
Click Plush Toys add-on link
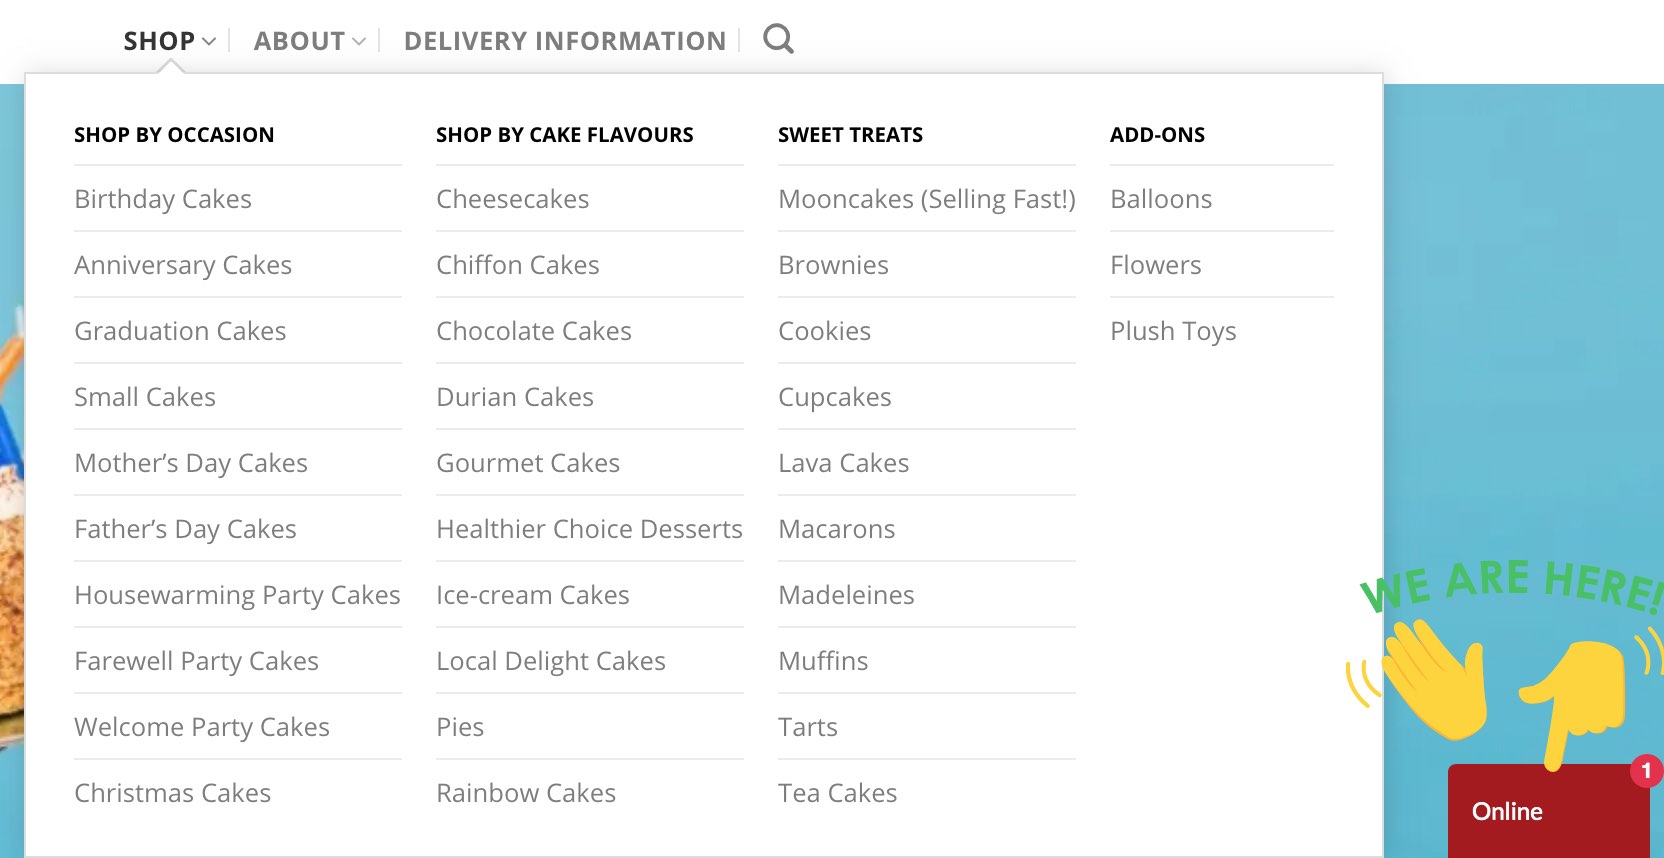coord(1173,331)
